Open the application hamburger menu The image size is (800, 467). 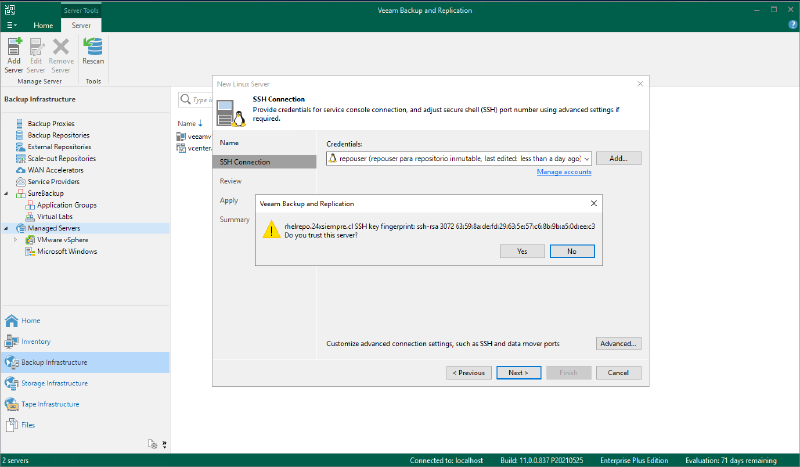(x=11, y=25)
